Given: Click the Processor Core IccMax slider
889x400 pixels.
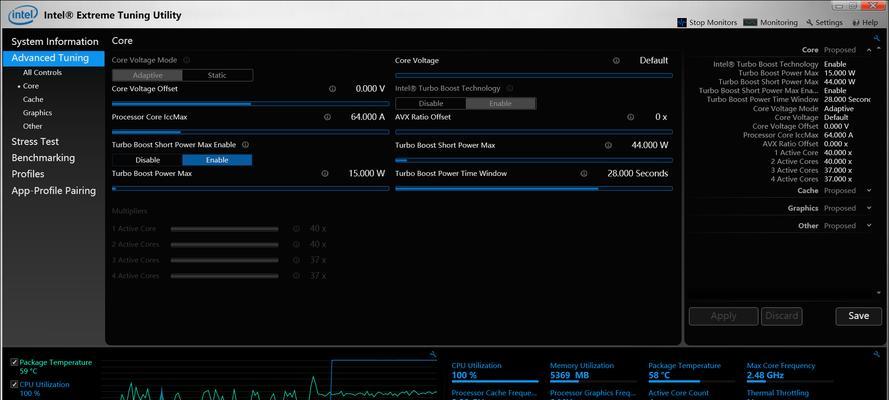Looking at the screenshot, I should 251,132.
